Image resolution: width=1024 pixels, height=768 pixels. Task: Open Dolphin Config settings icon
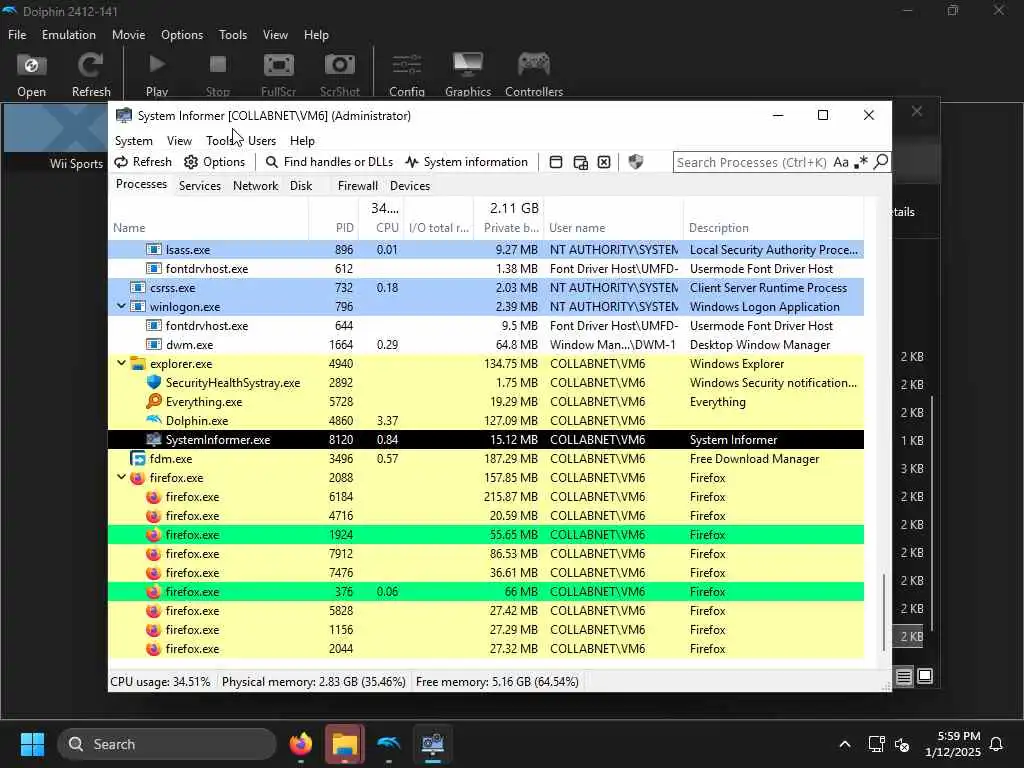pos(407,65)
